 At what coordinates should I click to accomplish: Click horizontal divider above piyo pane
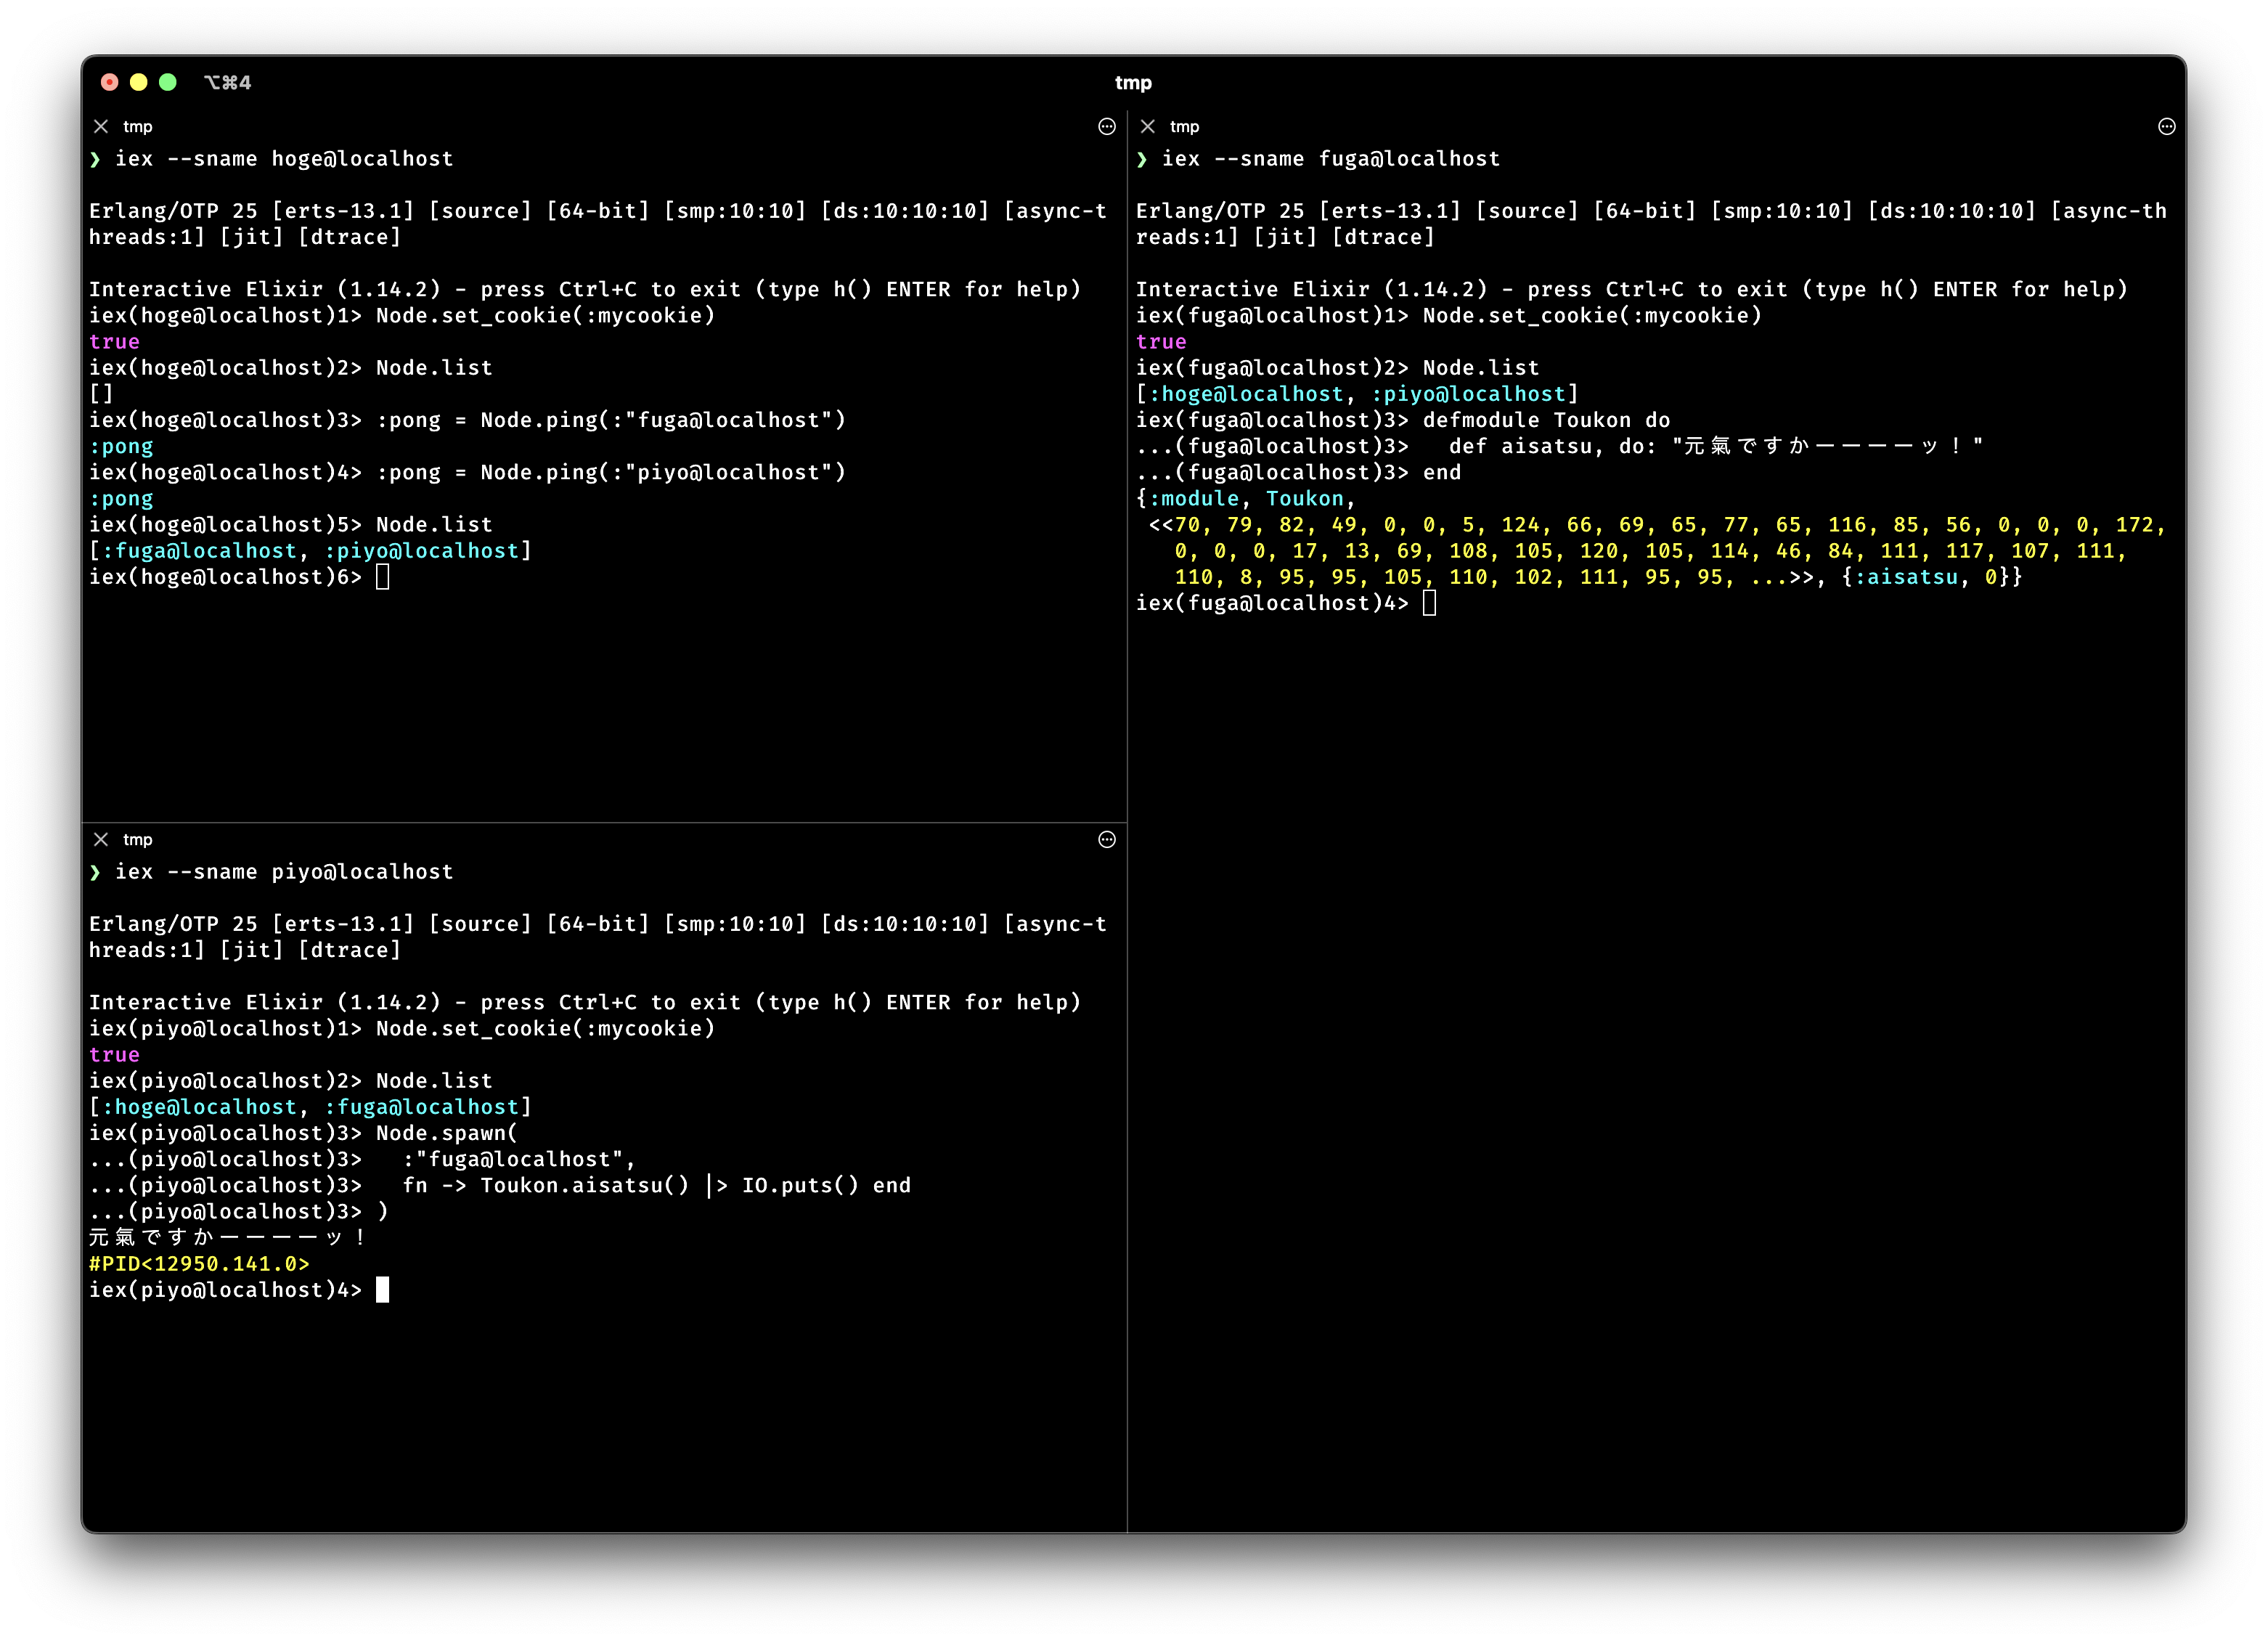click(x=600, y=823)
